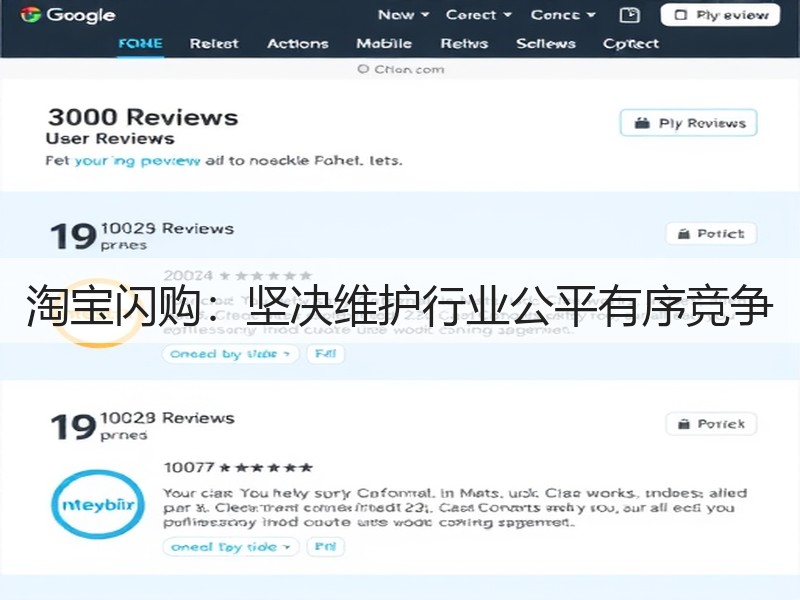Click the bag icon in Potiek button

683,424
